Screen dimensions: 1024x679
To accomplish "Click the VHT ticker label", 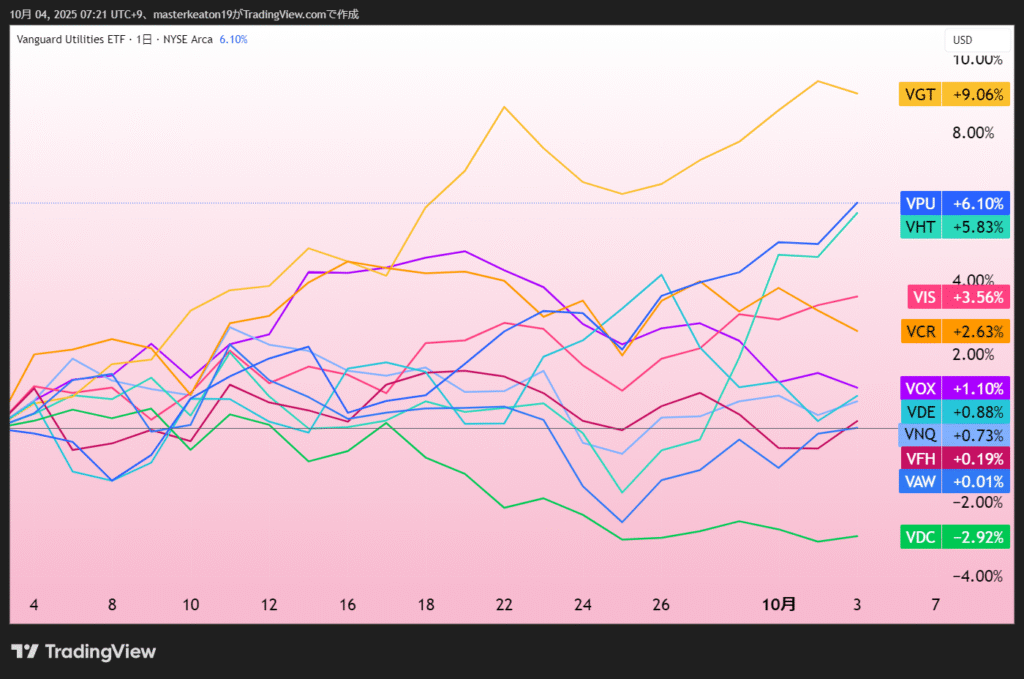I will [x=920, y=227].
